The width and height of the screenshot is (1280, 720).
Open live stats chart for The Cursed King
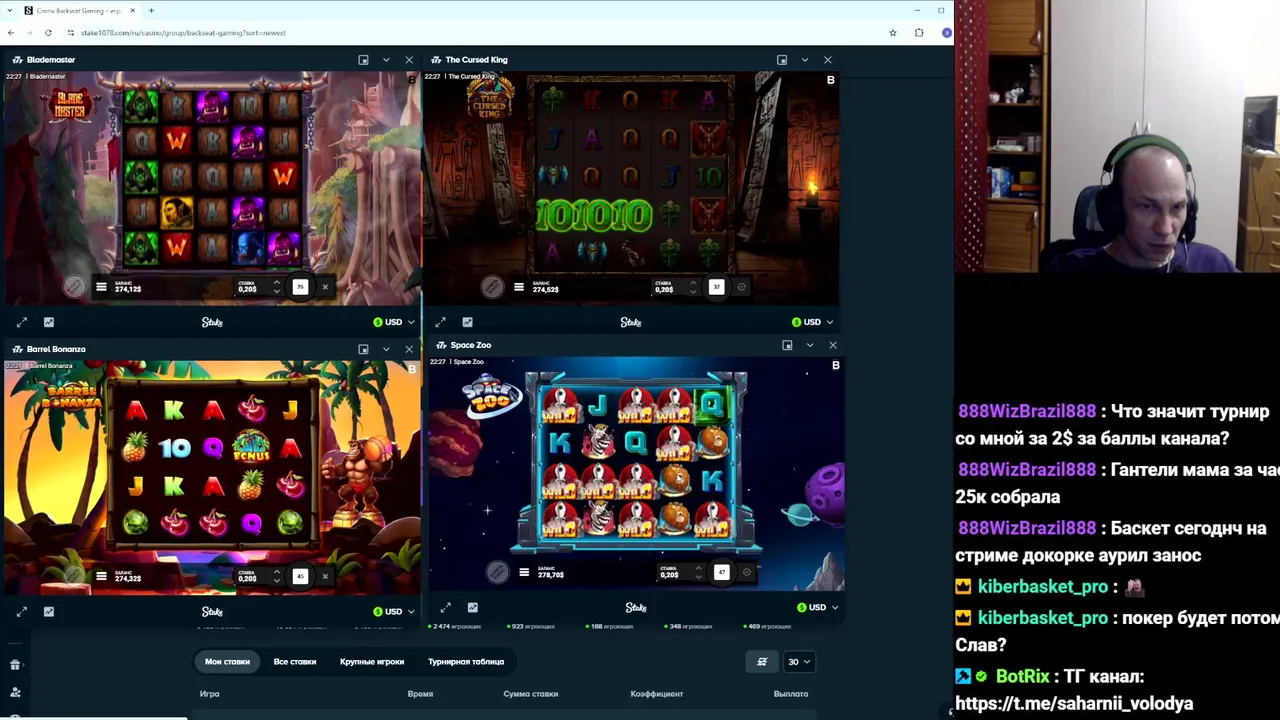467,322
